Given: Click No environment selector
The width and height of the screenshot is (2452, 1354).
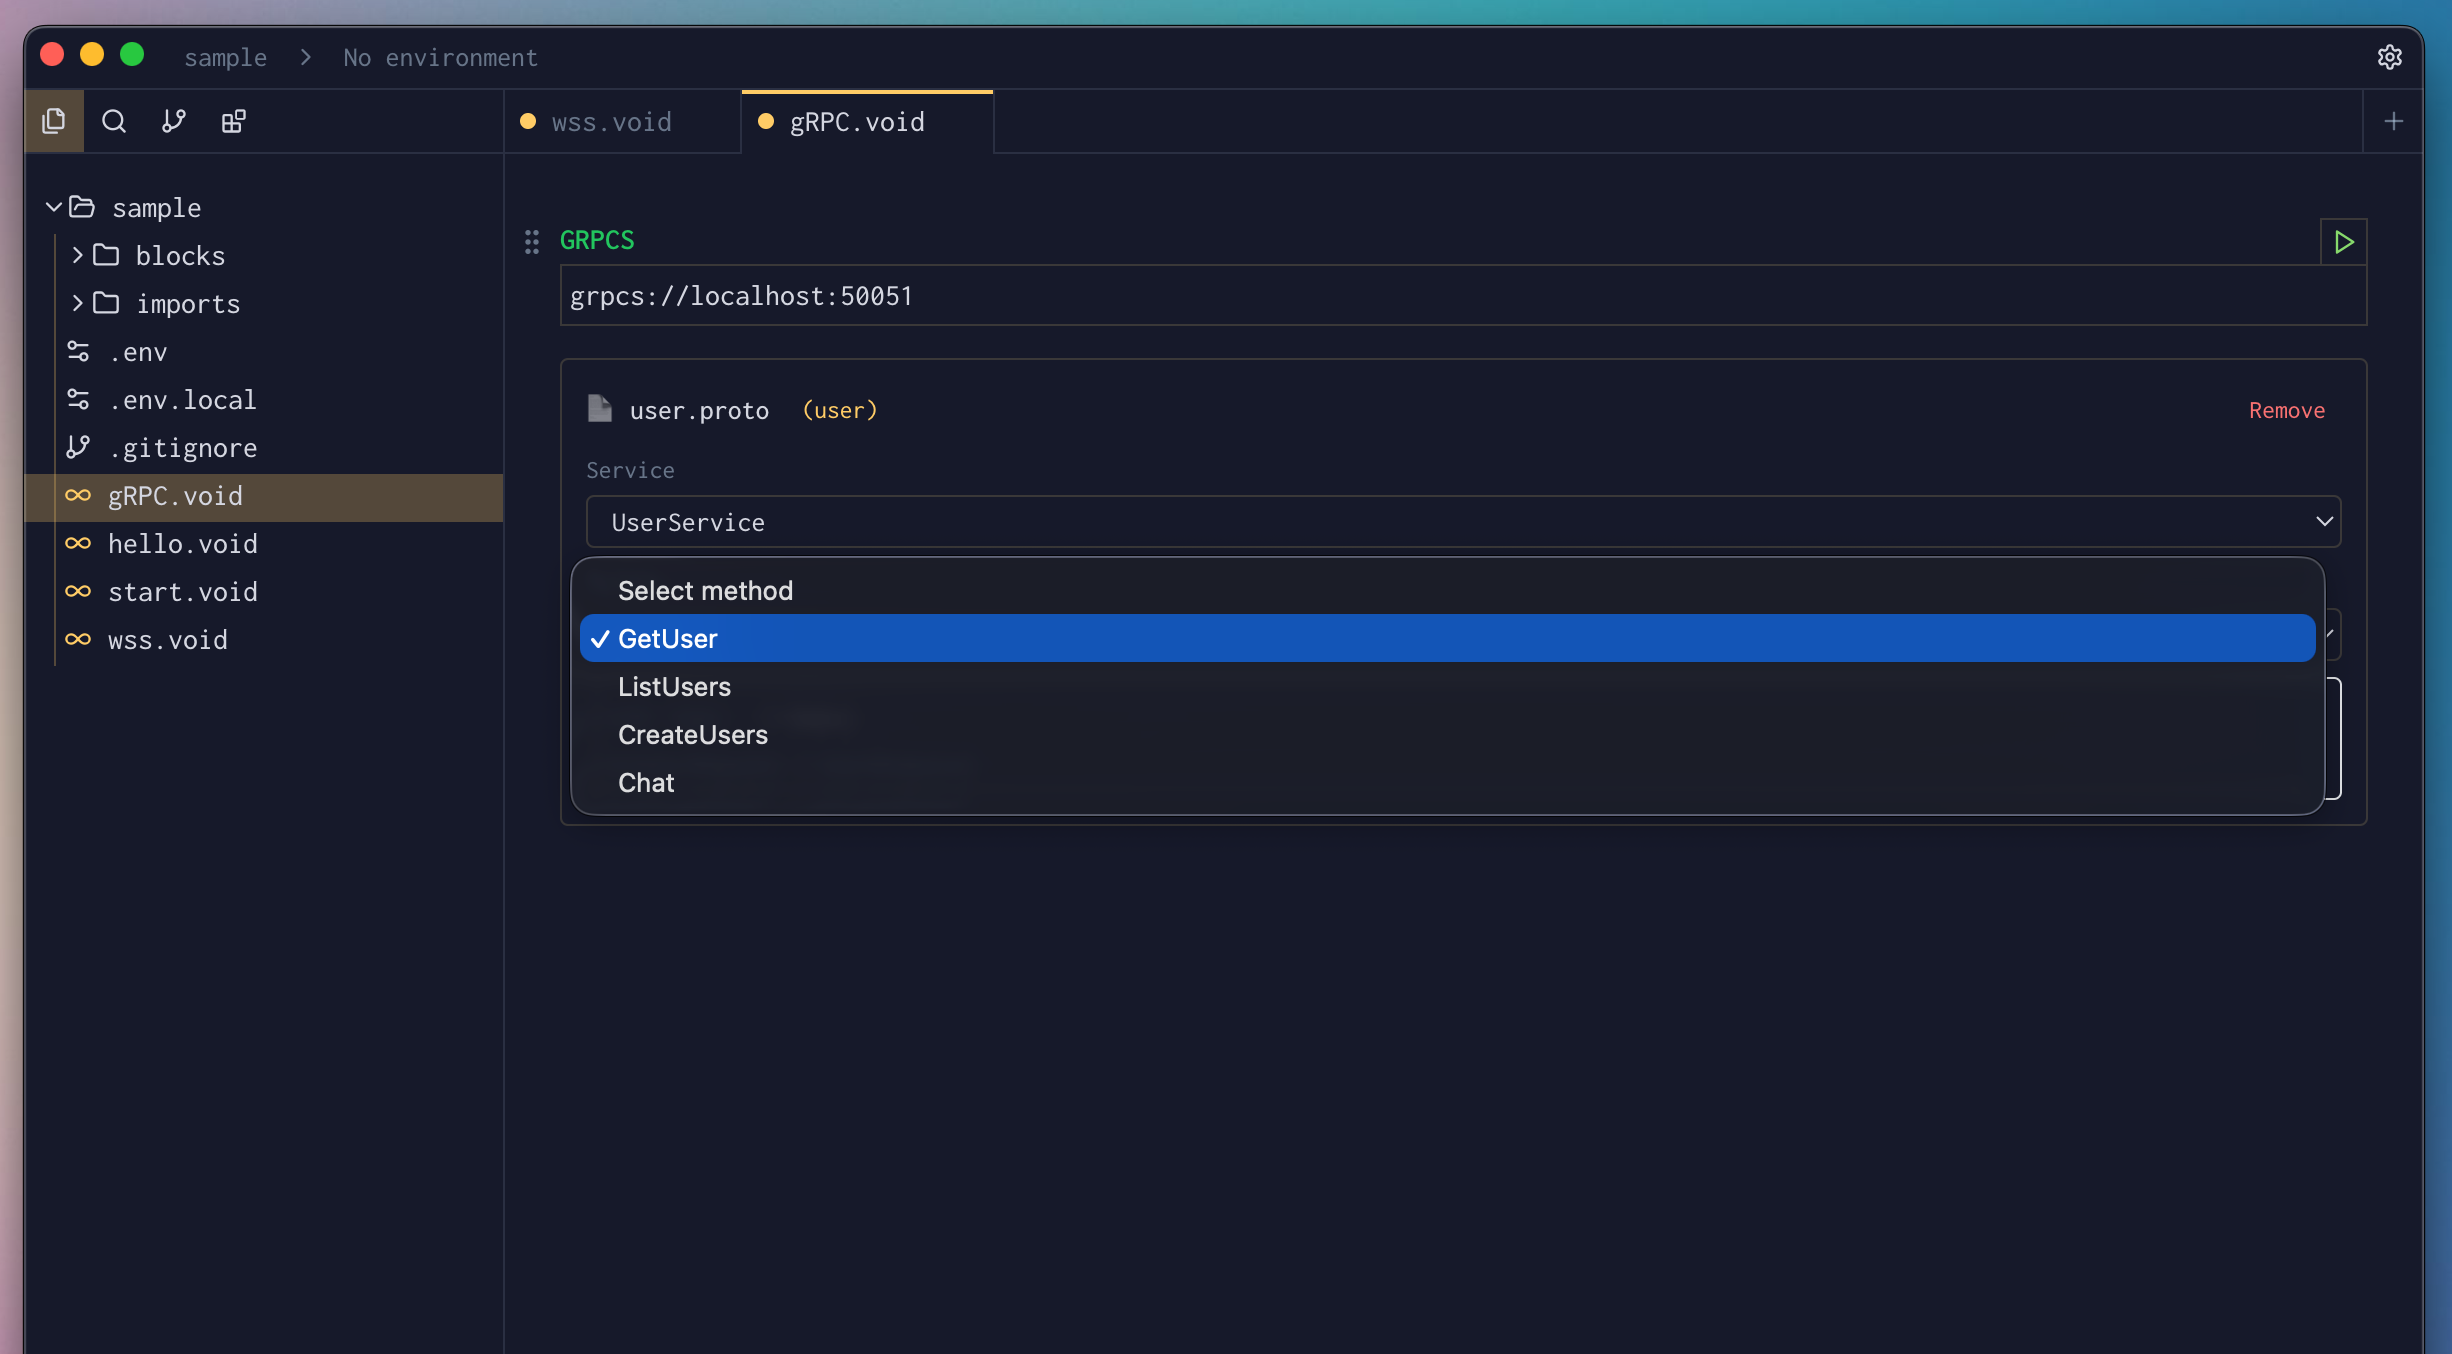Looking at the screenshot, I should click(440, 58).
